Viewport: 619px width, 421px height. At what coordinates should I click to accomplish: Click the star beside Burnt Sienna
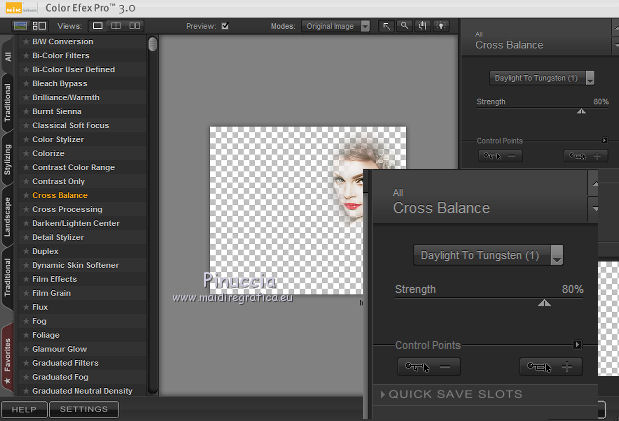[x=26, y=112]
